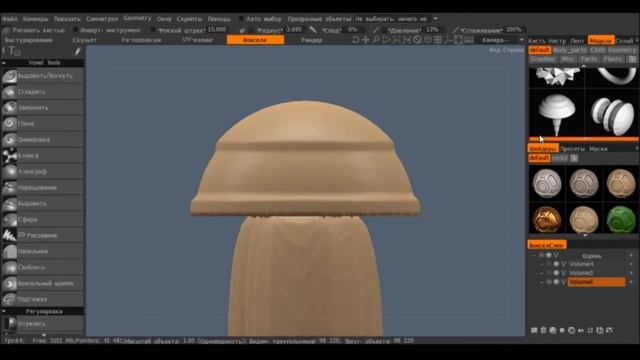This screenshot has width=640, height=360.
Task: Toggle visibility dot of Volume4 layer
Action: click(x=556, y=264)
